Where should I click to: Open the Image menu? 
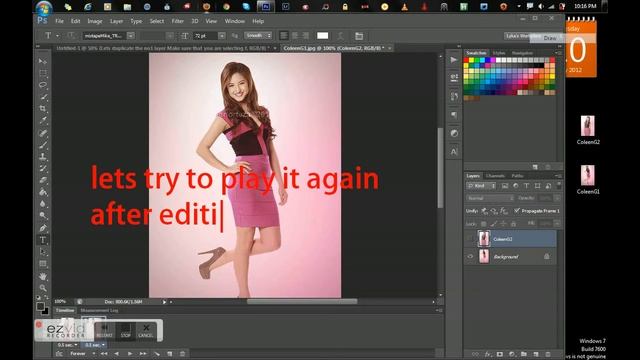95,21
